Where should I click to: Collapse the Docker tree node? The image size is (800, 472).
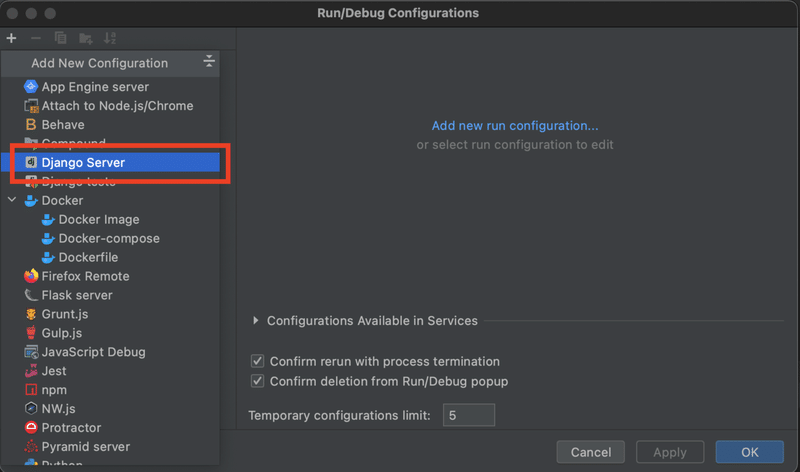(12, 200)
